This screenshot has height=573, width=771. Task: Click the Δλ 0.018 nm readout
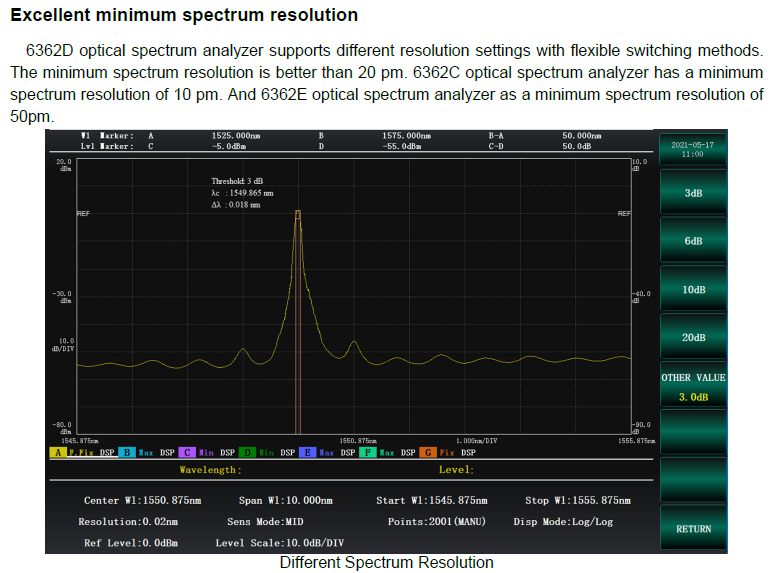(236, 205)
